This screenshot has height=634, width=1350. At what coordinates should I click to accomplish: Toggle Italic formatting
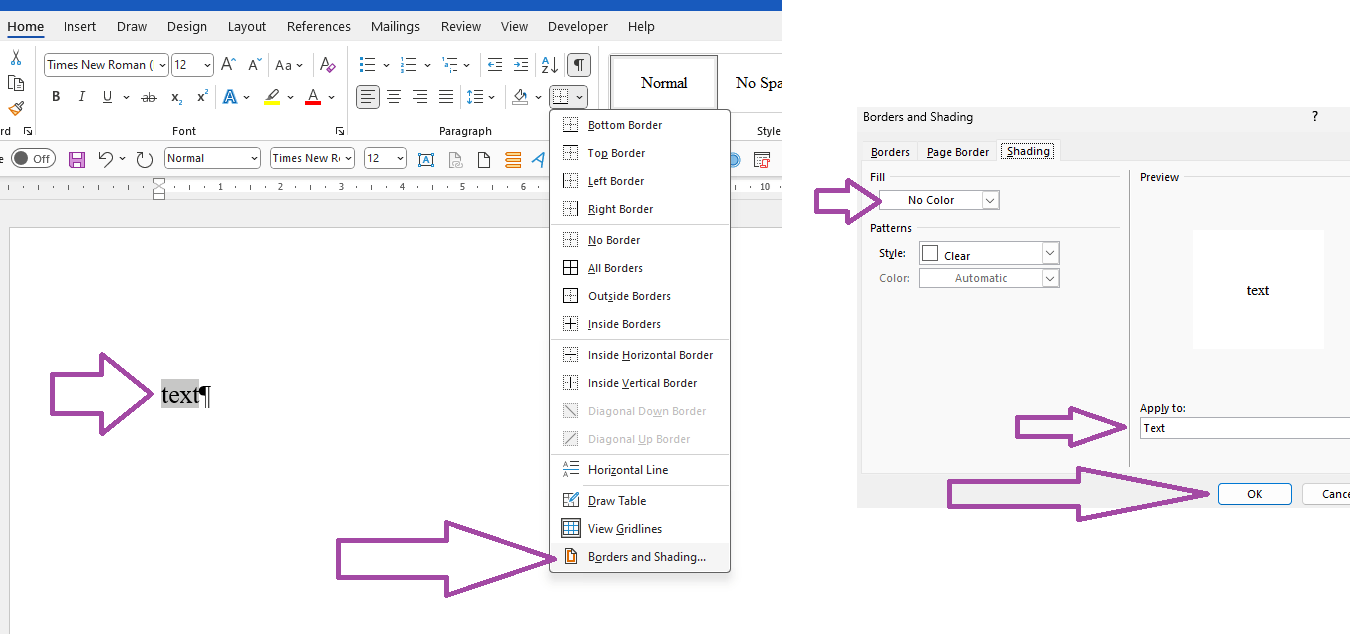point(82,97)
